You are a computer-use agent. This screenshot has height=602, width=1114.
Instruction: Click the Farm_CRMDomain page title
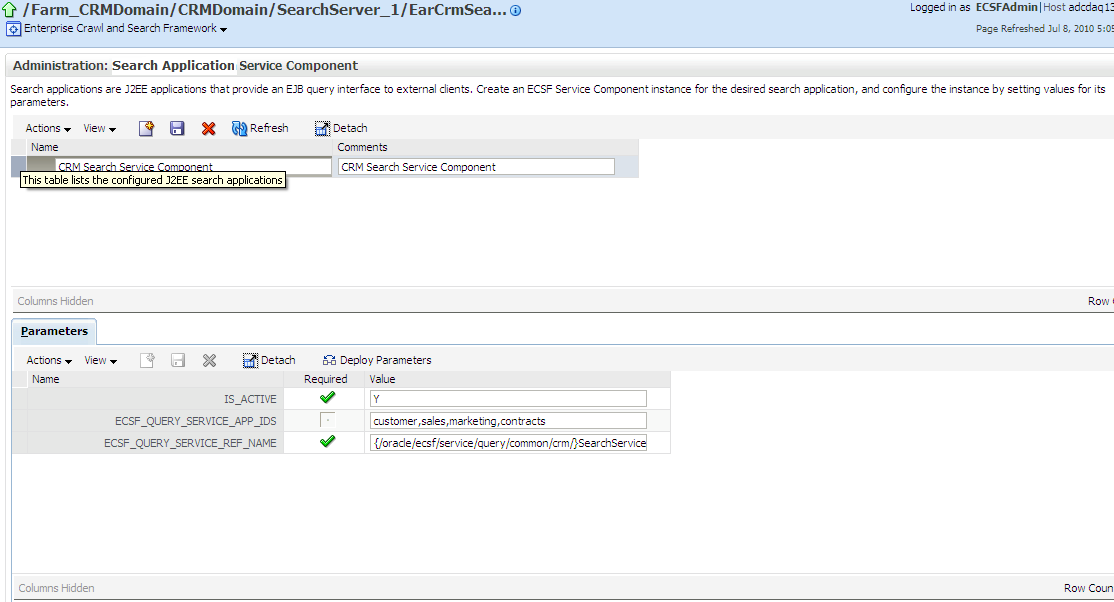pos(265,10)
